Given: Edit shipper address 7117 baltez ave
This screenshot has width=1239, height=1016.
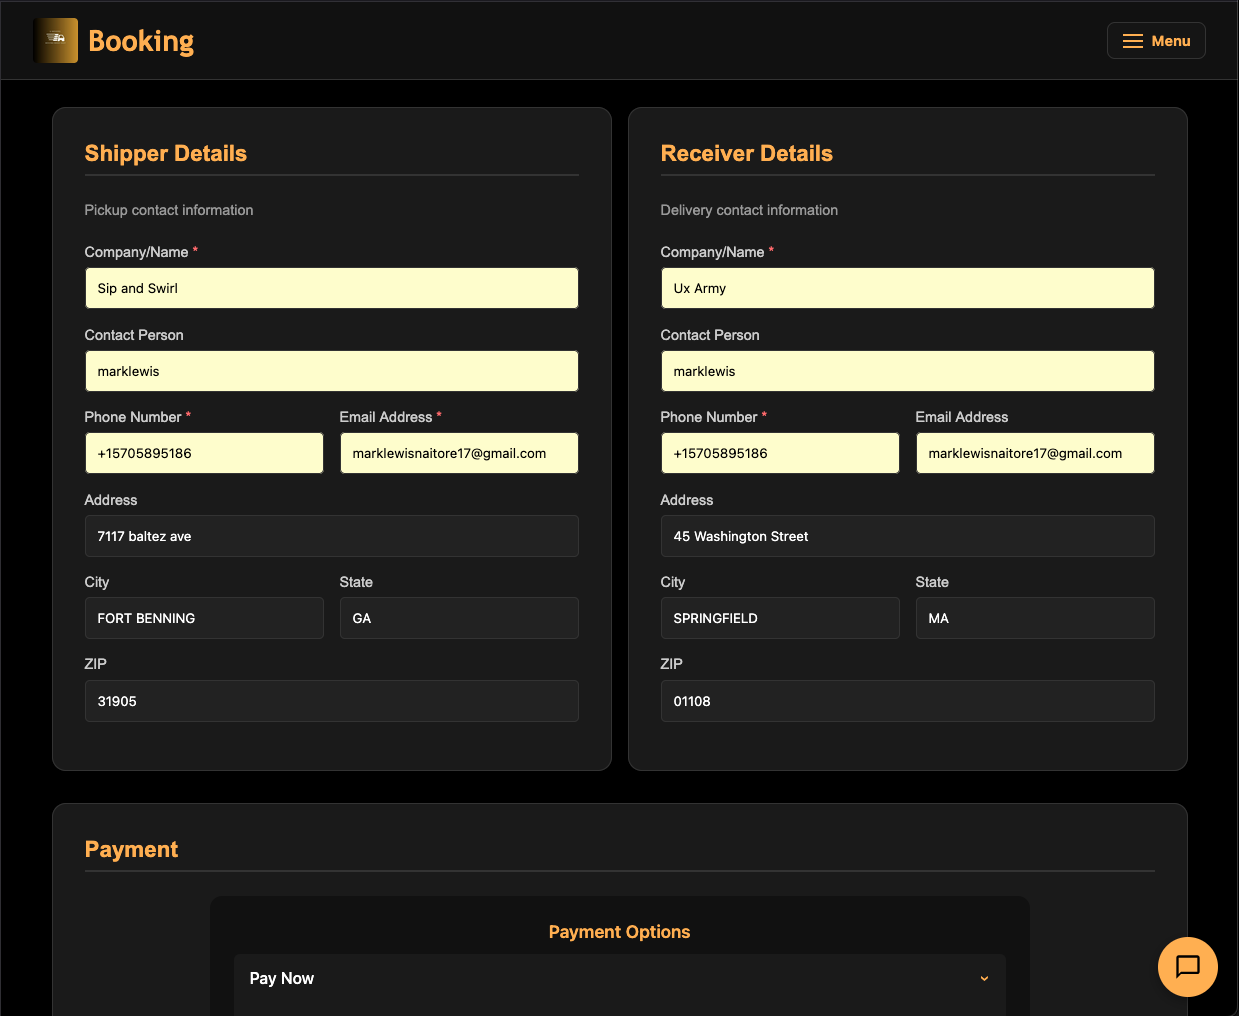Looking at the screenshot, I should coord(331,536).
